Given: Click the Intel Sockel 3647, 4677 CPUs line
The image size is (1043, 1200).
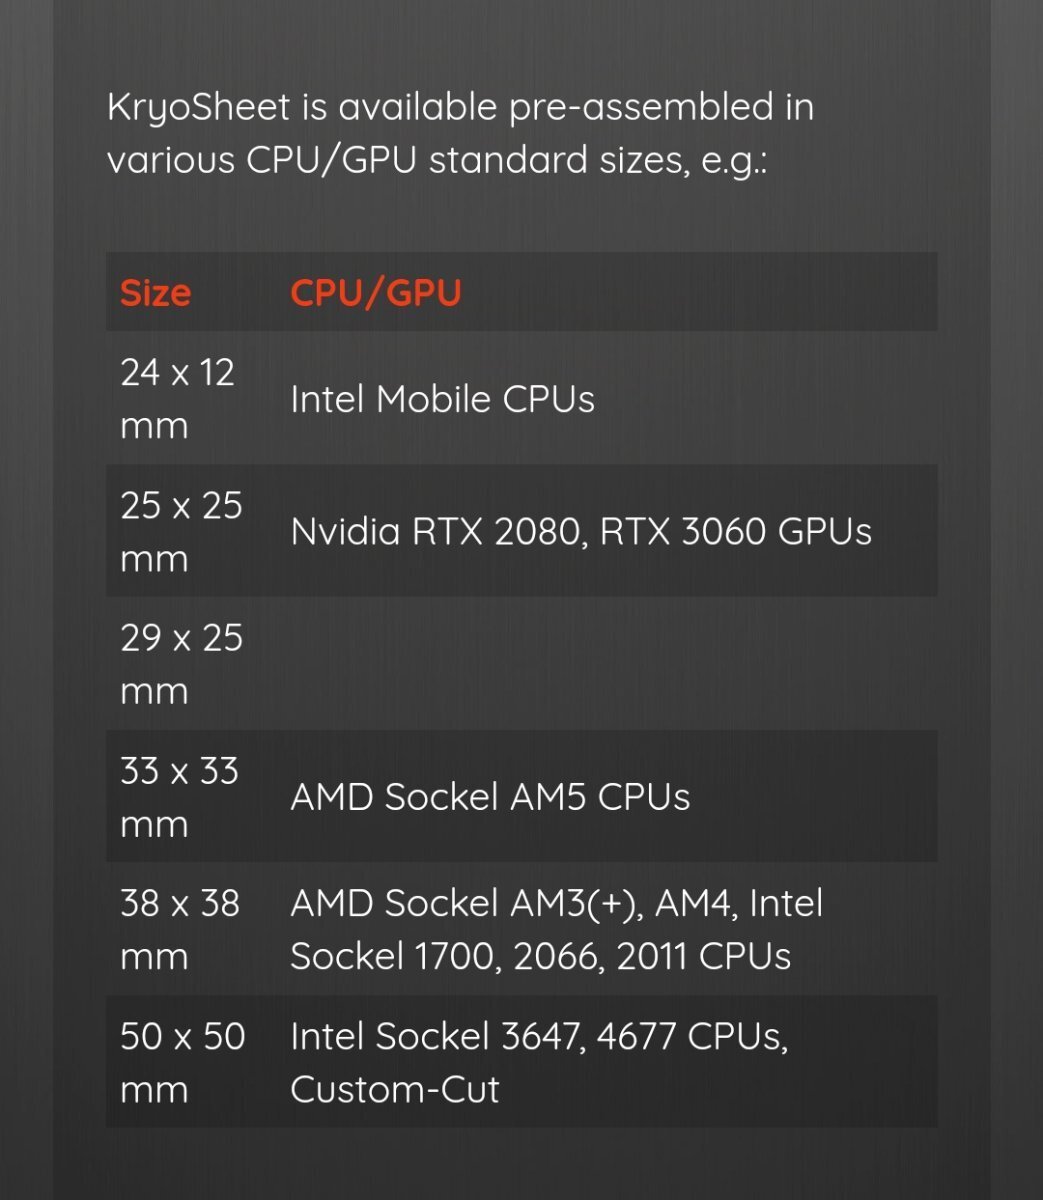Looking at the screenshot, I should (x=539, y=1036).
